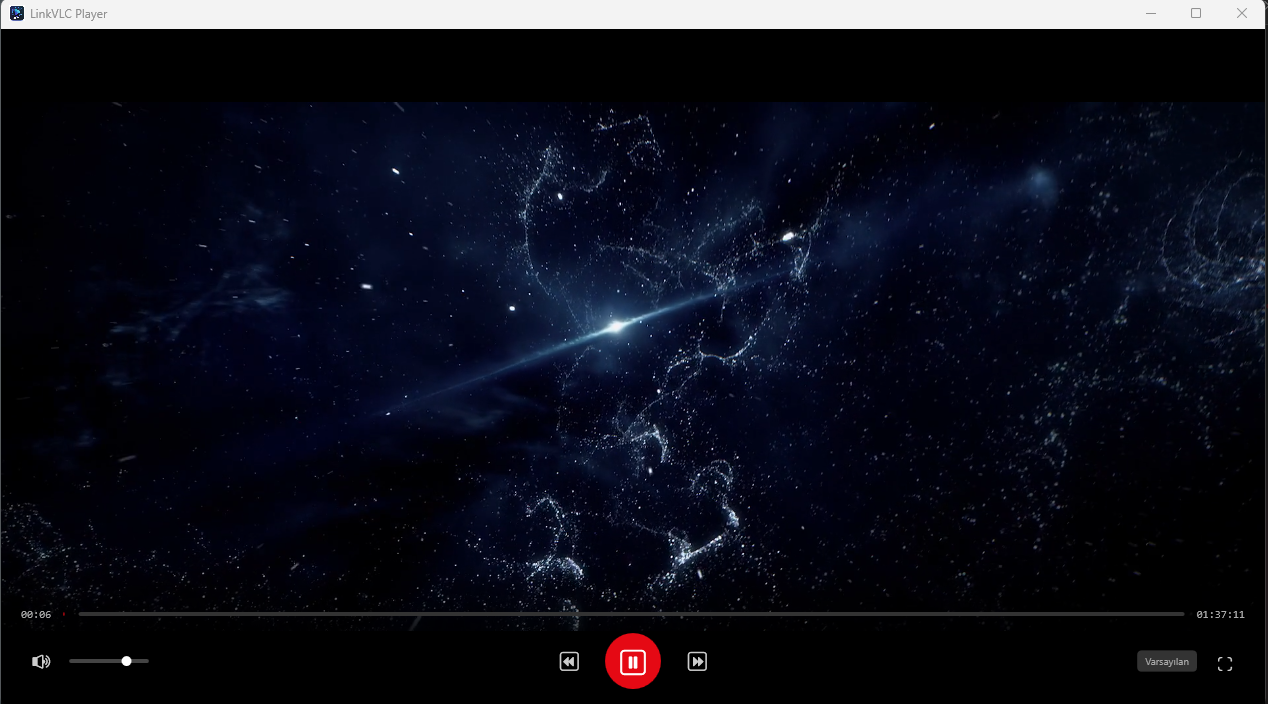The height and width of the screenshot is (704, 1268).
Task: Mute audio with the speaker icon
Action: pyautogui.click(x=41, y=661)
